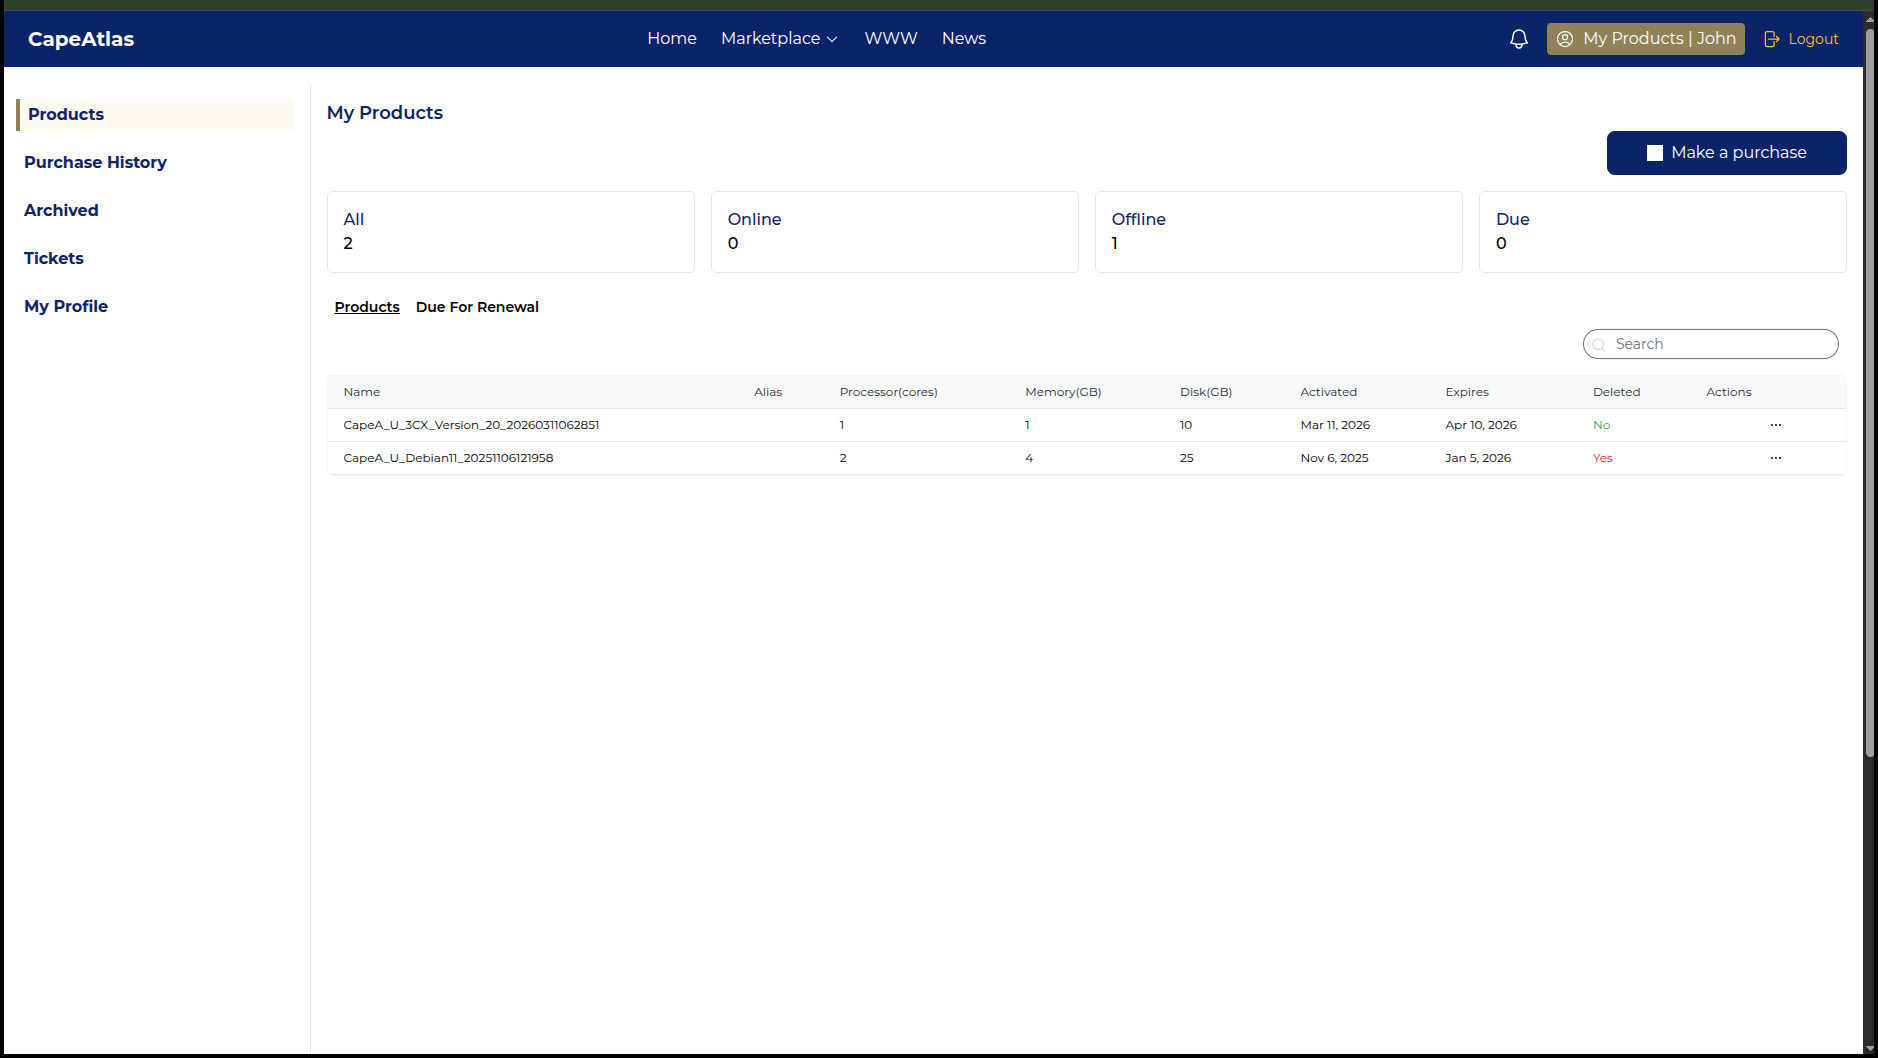Click the logout arrow icon
The width and height of the screenshot is (1878, 1058).
point(1772,39)
